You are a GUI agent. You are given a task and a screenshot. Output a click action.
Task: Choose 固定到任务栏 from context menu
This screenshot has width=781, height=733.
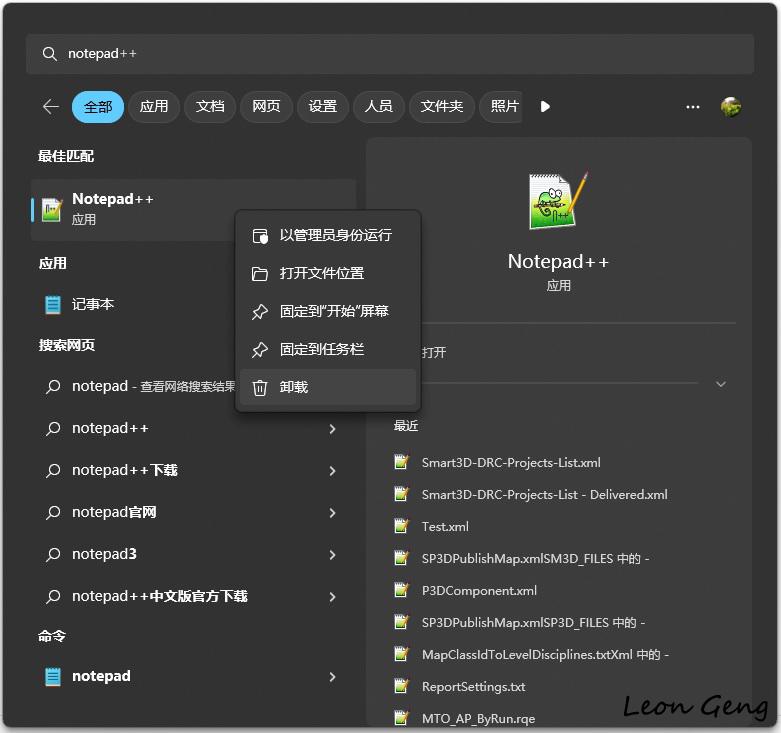[x=328, y=350]
